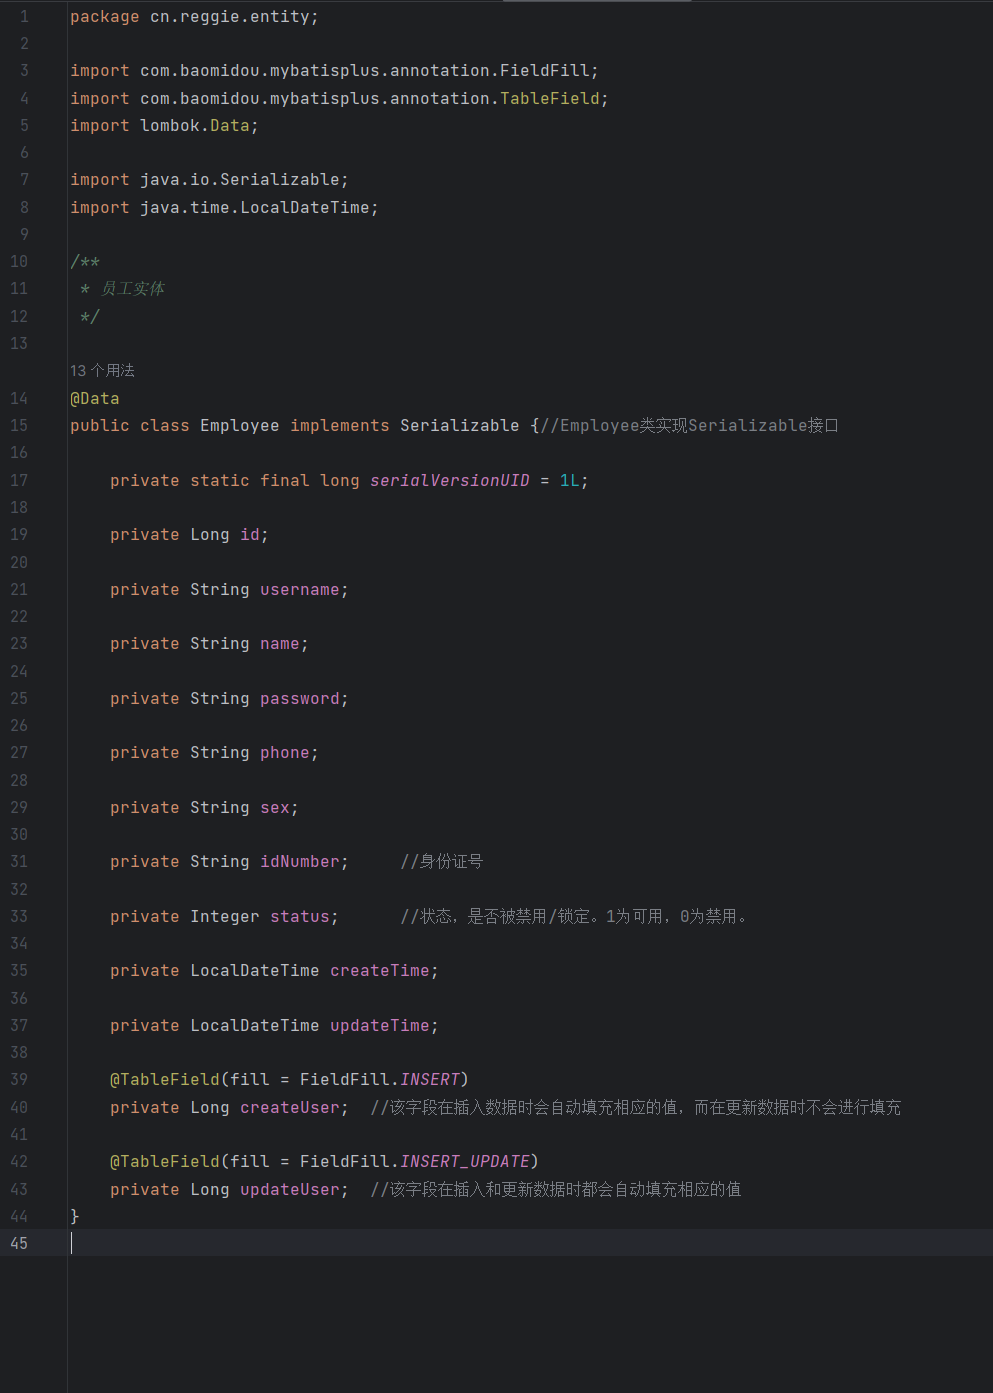Click Serializable after the implements keyword
This screenshot has height=1393, width=993.
(460, 425)
